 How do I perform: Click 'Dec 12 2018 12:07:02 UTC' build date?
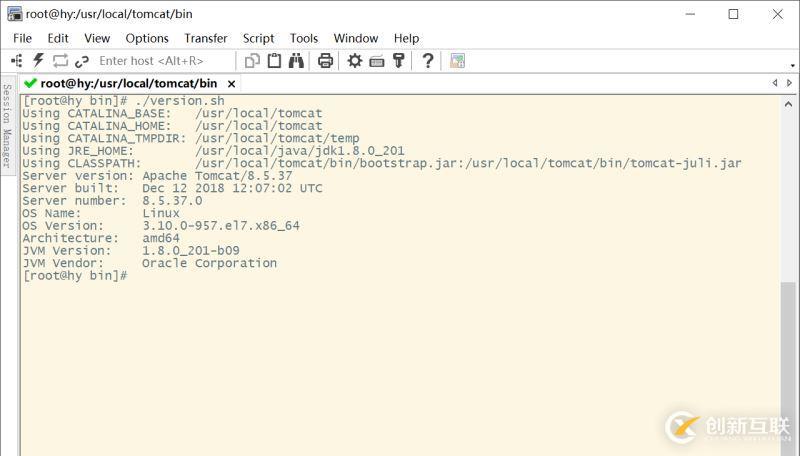pos(232,188)
